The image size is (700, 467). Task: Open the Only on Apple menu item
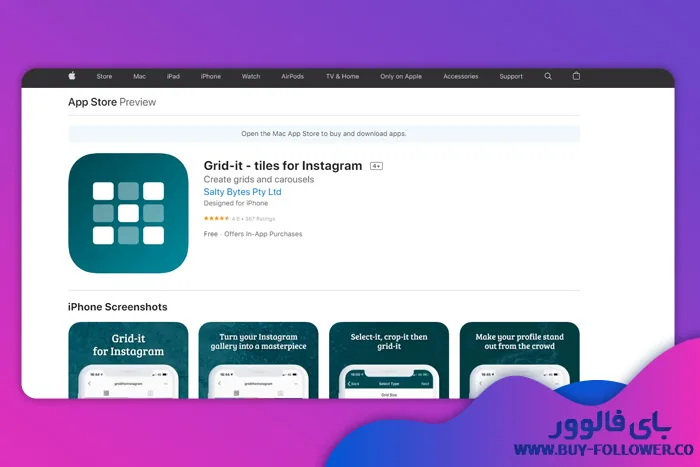pyautogui.click(x=401, y=76)
